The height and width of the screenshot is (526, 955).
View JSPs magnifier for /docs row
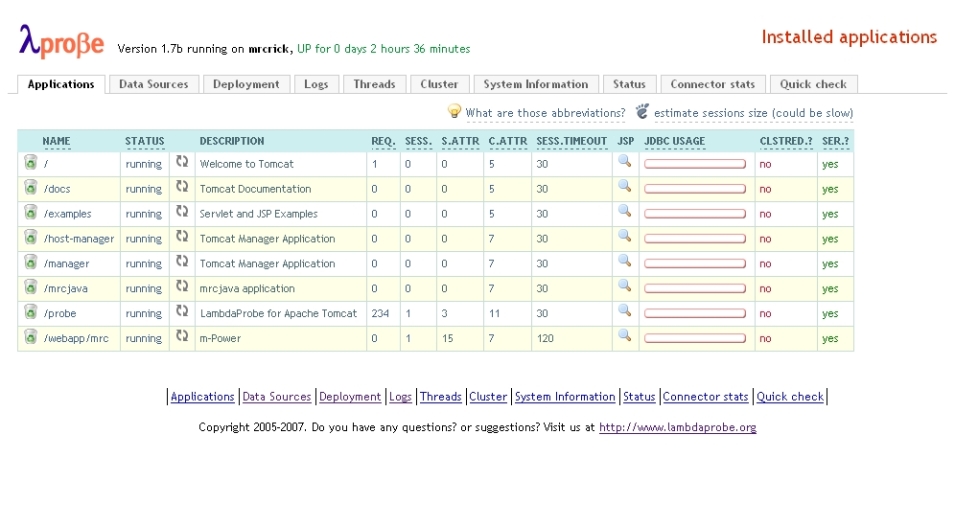624,186
